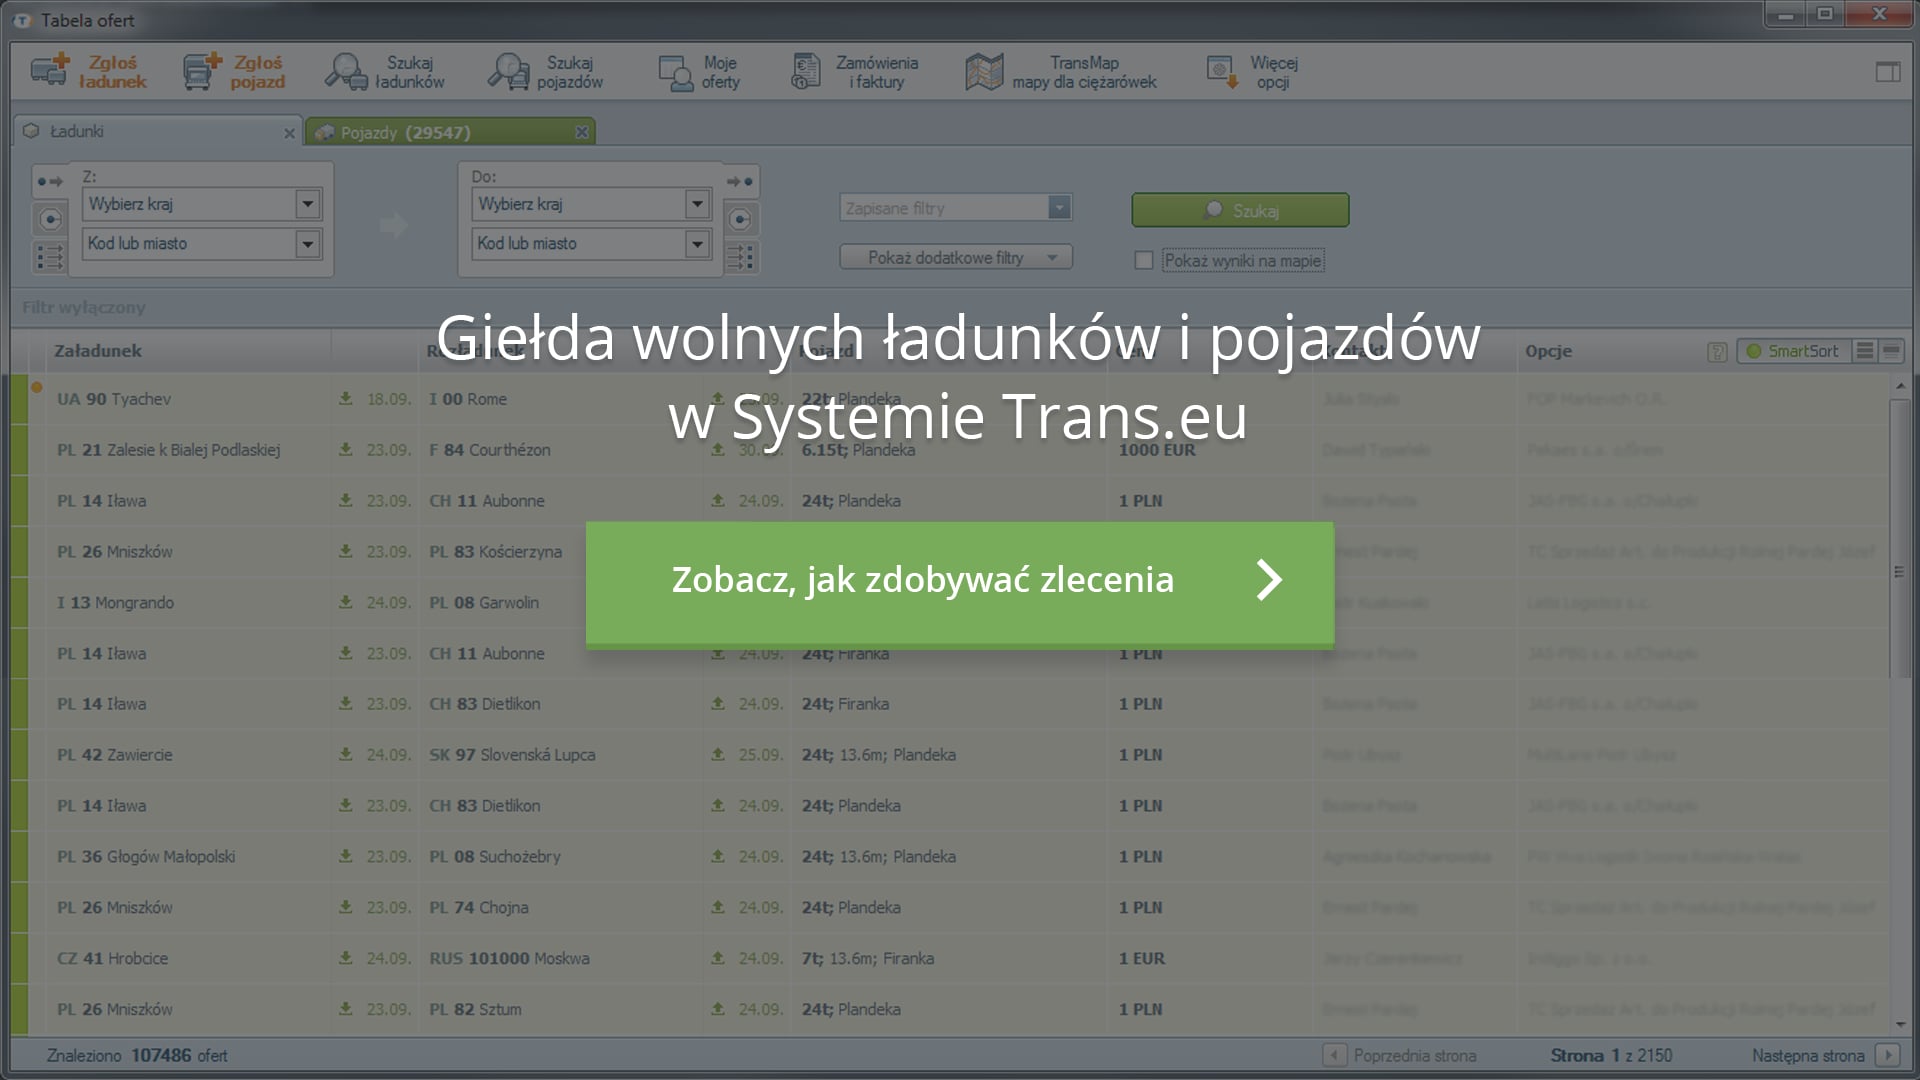Click the Zgłoś pojazd vehicle icon
Viewport: 1920px width, 1080px height.
(202, 72)
